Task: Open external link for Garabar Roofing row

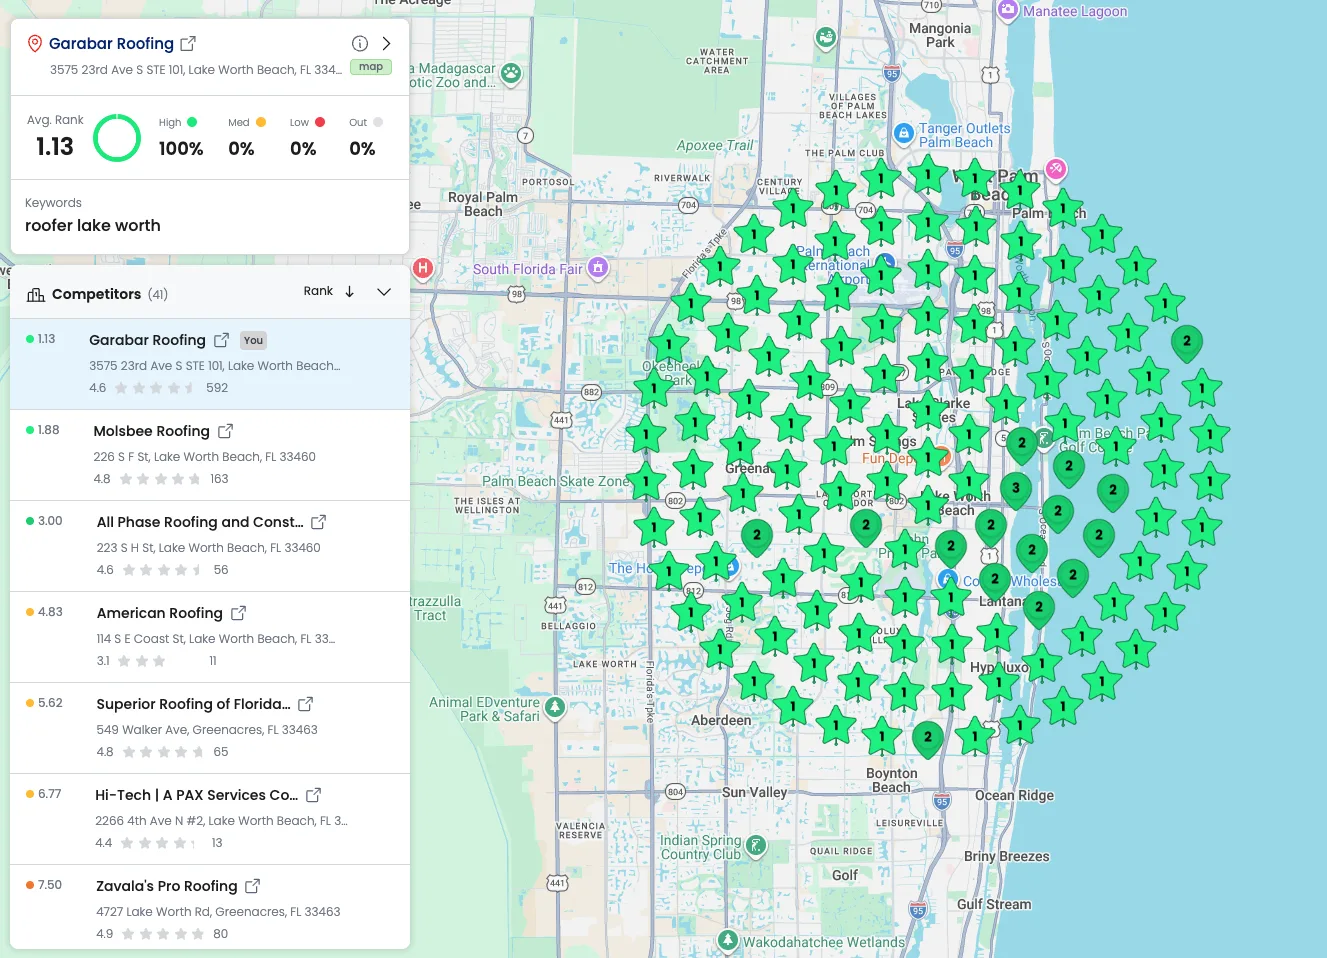Action: pos(221,340)
